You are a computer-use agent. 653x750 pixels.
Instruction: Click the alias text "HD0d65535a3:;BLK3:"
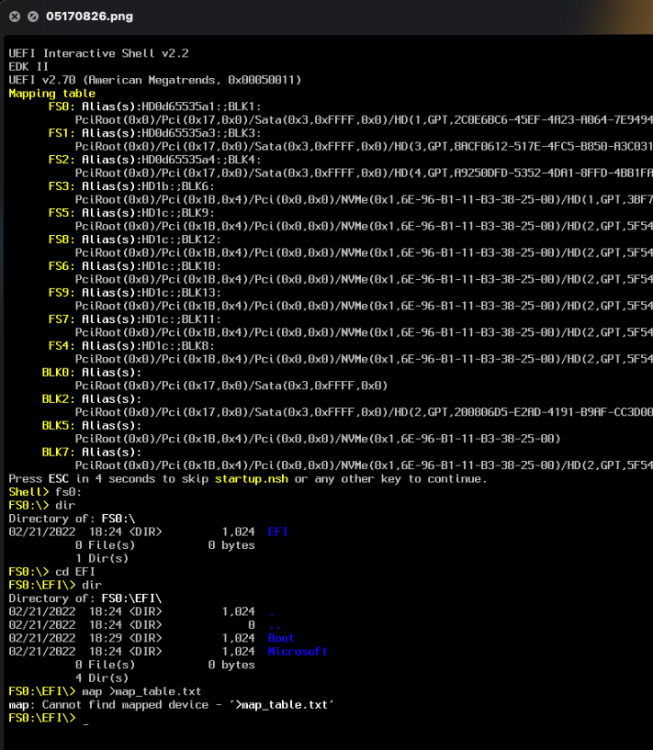pos(201,133)
